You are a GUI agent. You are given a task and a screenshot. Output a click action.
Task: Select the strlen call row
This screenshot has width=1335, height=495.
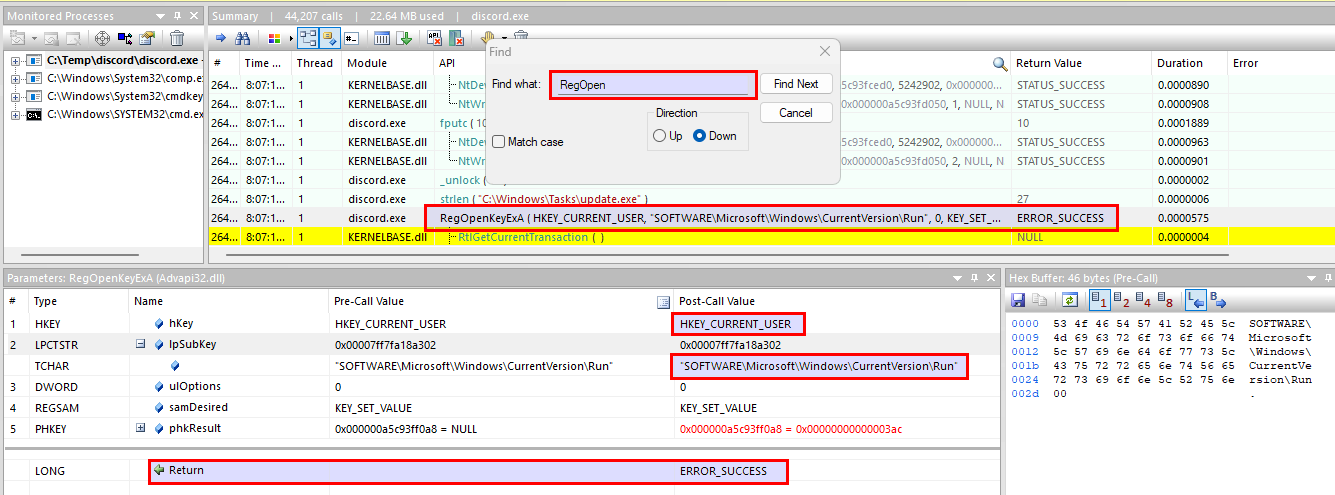[x=770, y=199]
